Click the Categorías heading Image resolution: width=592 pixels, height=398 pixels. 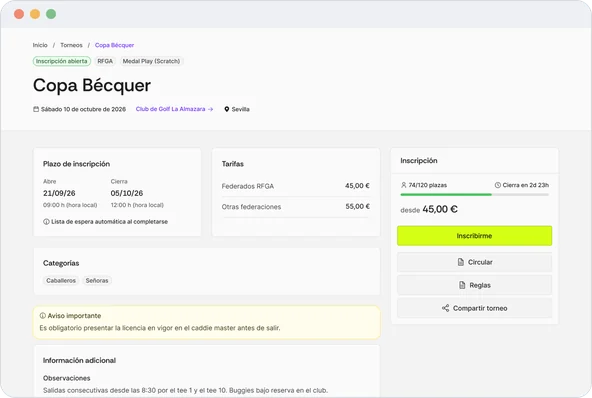(x=61, y=263)
